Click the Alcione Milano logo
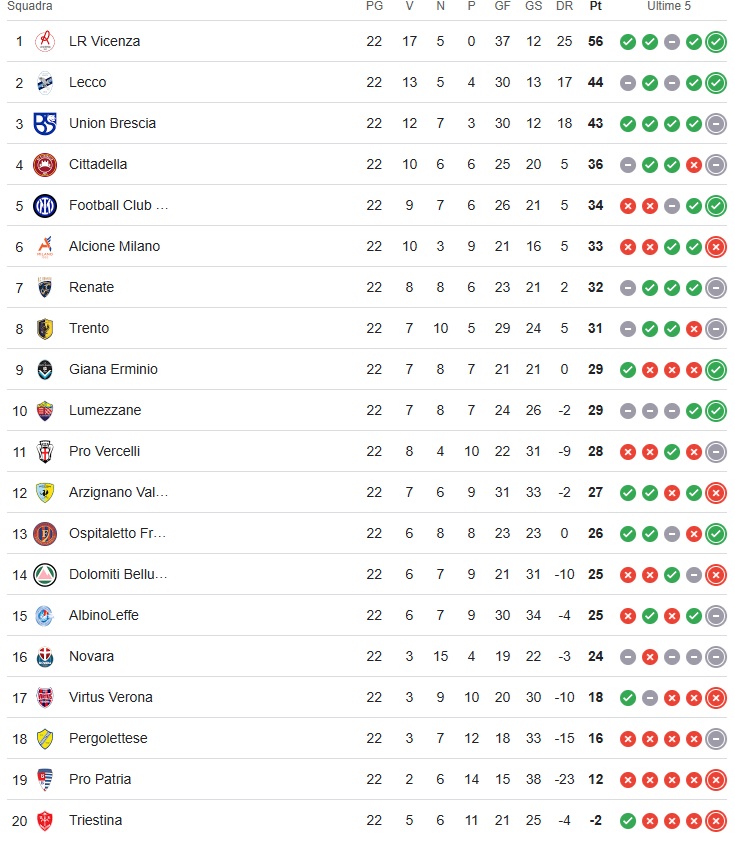This screenshot has width=735, height=841. [x=45, y=247]
